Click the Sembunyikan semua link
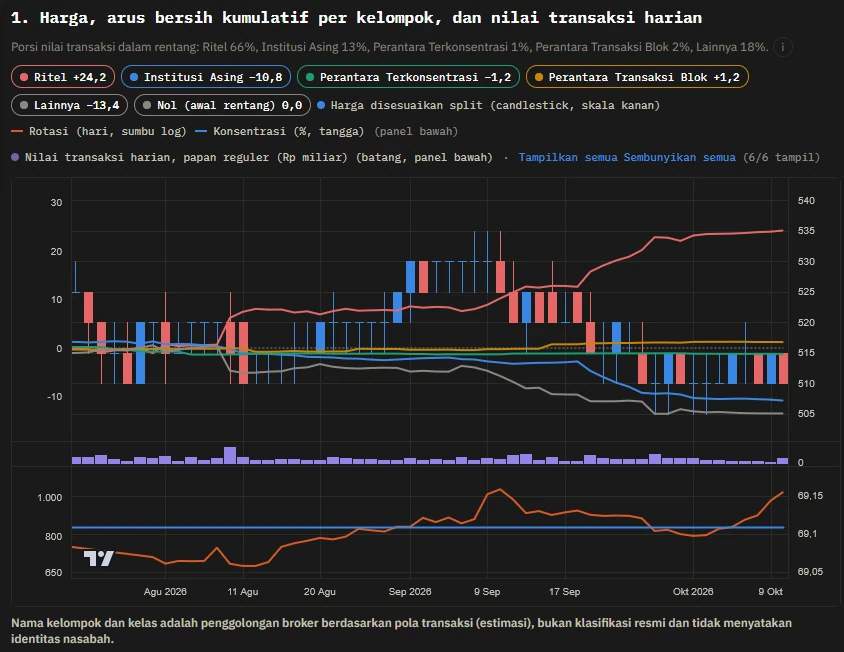This screenshot has height=652, width=844. [679, 157]
